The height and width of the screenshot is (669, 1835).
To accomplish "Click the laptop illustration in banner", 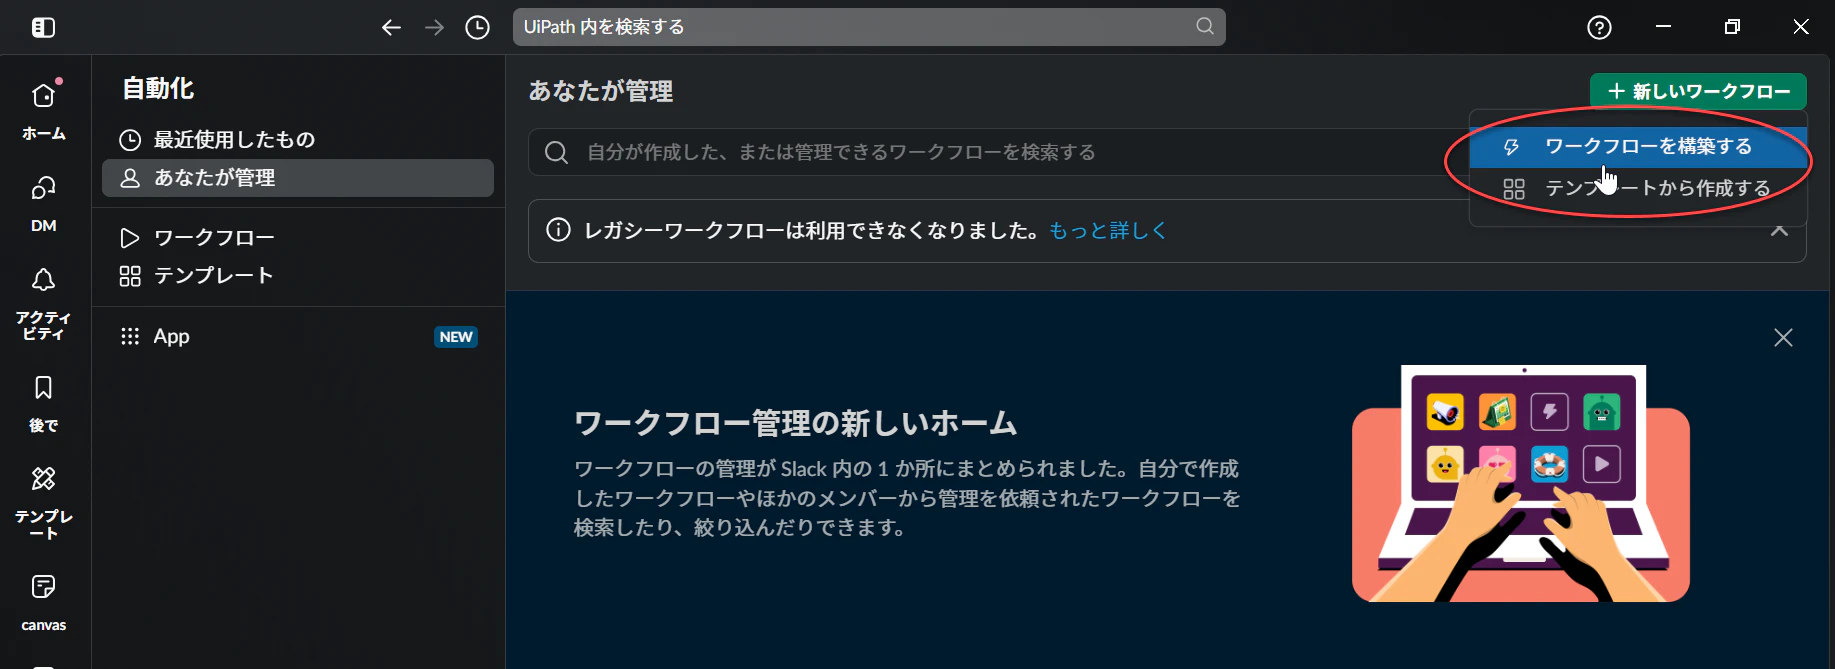I will 1521,483.
